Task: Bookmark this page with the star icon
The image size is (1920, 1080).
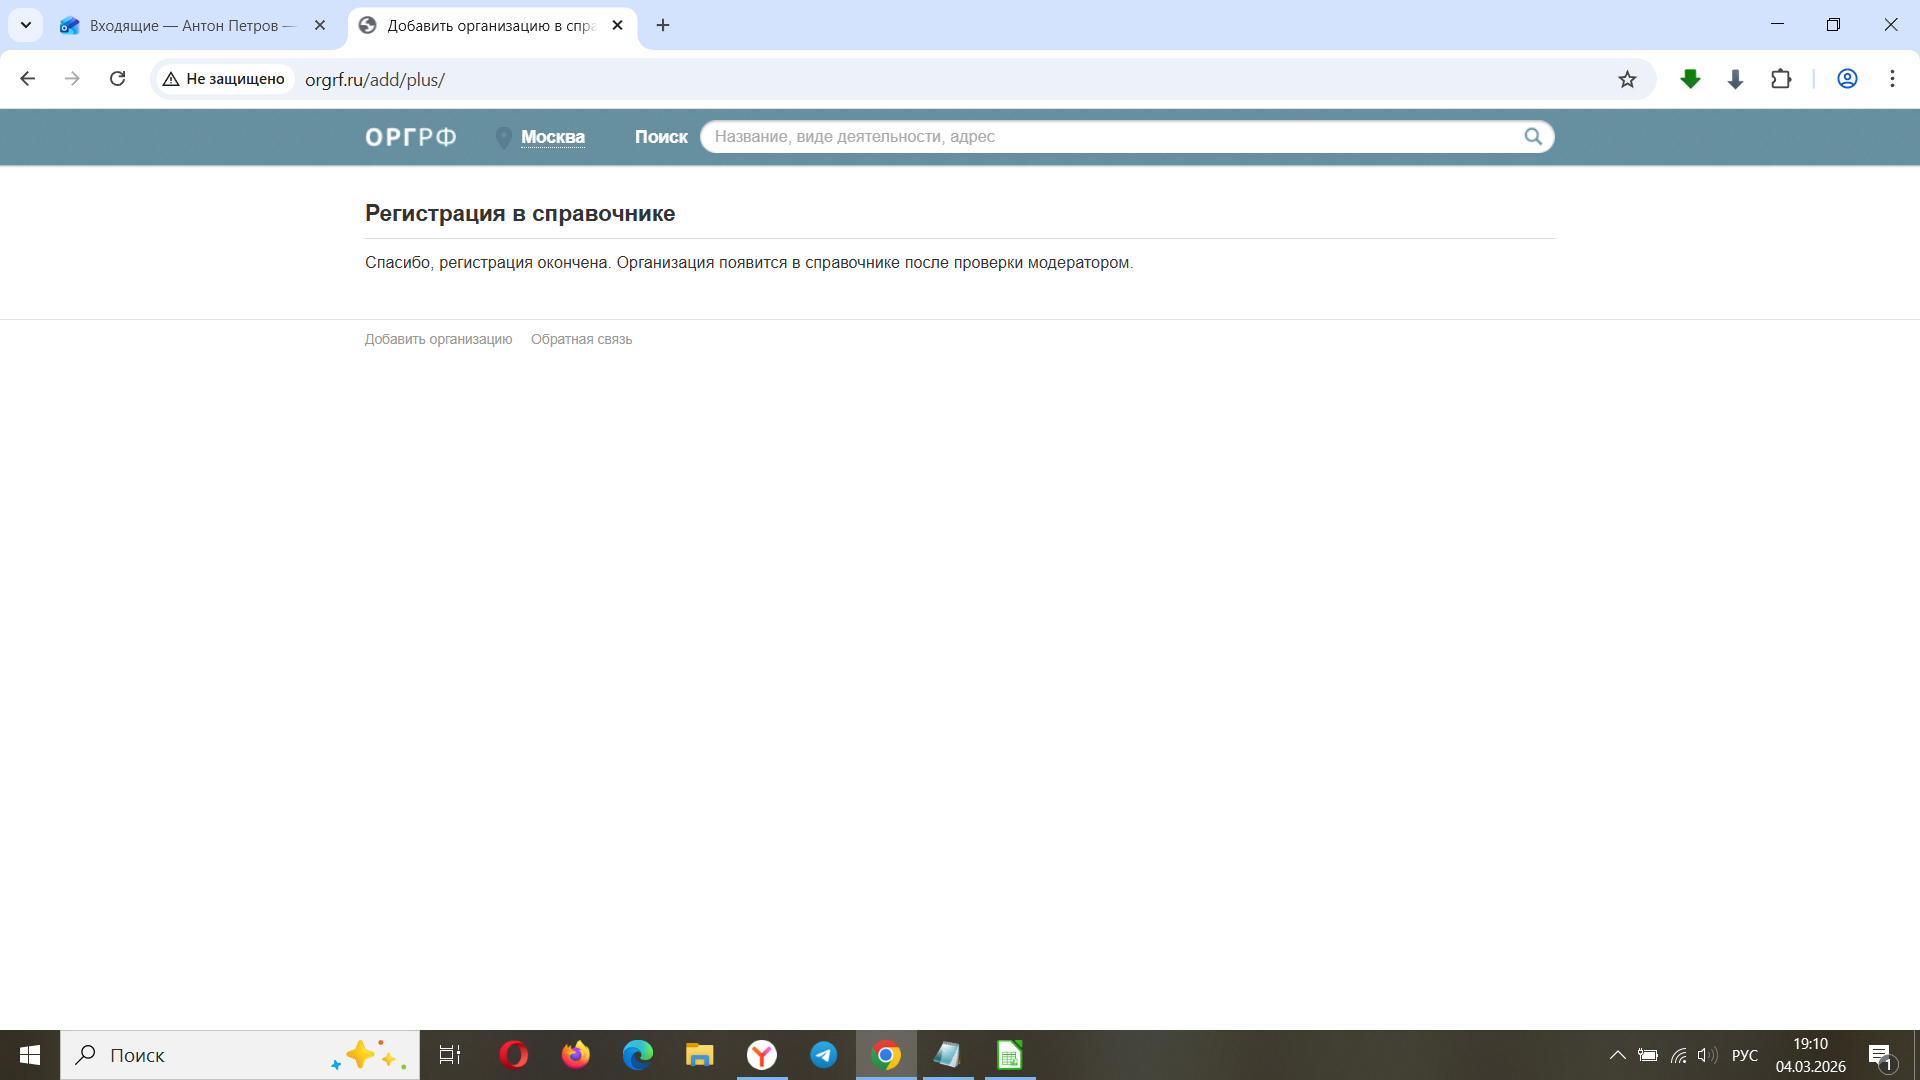Action: point(1627,79)
